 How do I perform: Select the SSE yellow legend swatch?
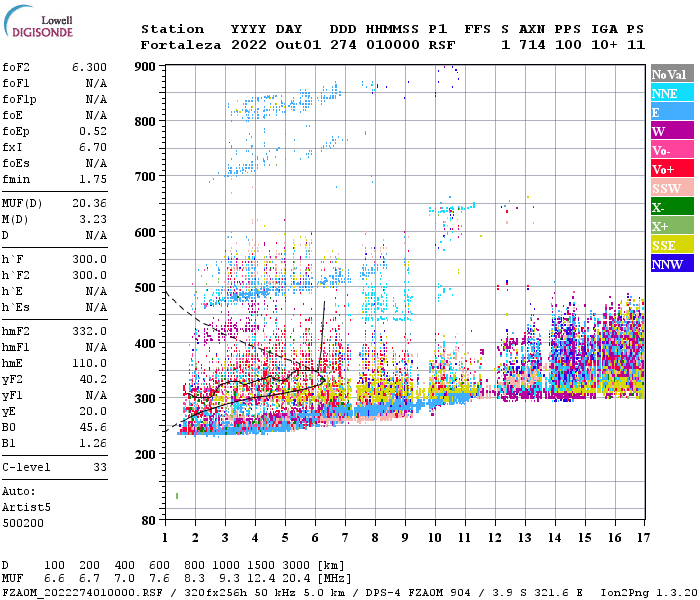click(x=672, y=245)
